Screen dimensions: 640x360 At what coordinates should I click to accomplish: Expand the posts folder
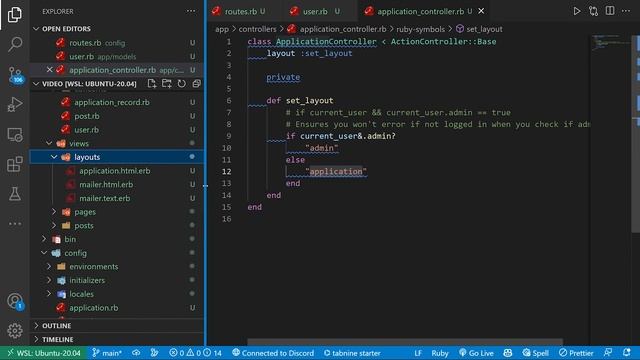pos(54,225)
